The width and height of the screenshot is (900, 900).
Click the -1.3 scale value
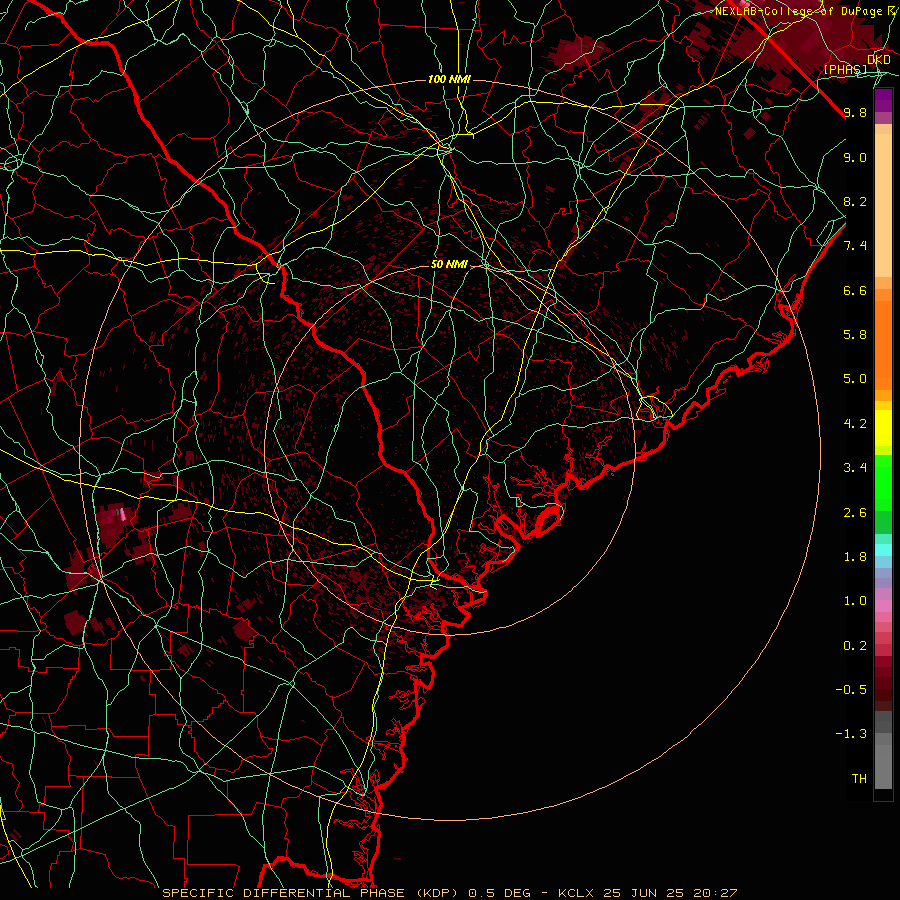[x=851, y=734]
